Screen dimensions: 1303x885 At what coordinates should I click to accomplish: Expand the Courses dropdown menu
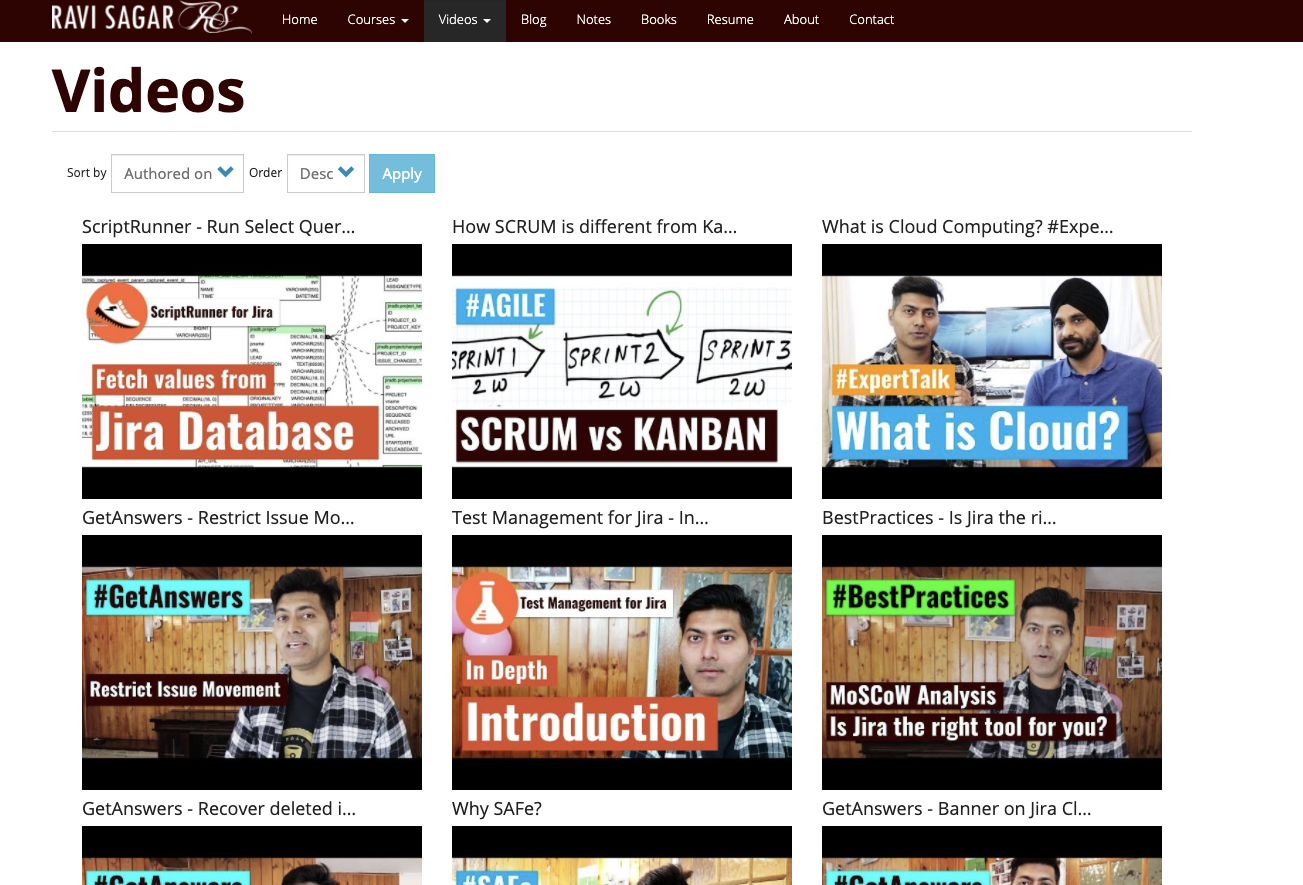378,20
